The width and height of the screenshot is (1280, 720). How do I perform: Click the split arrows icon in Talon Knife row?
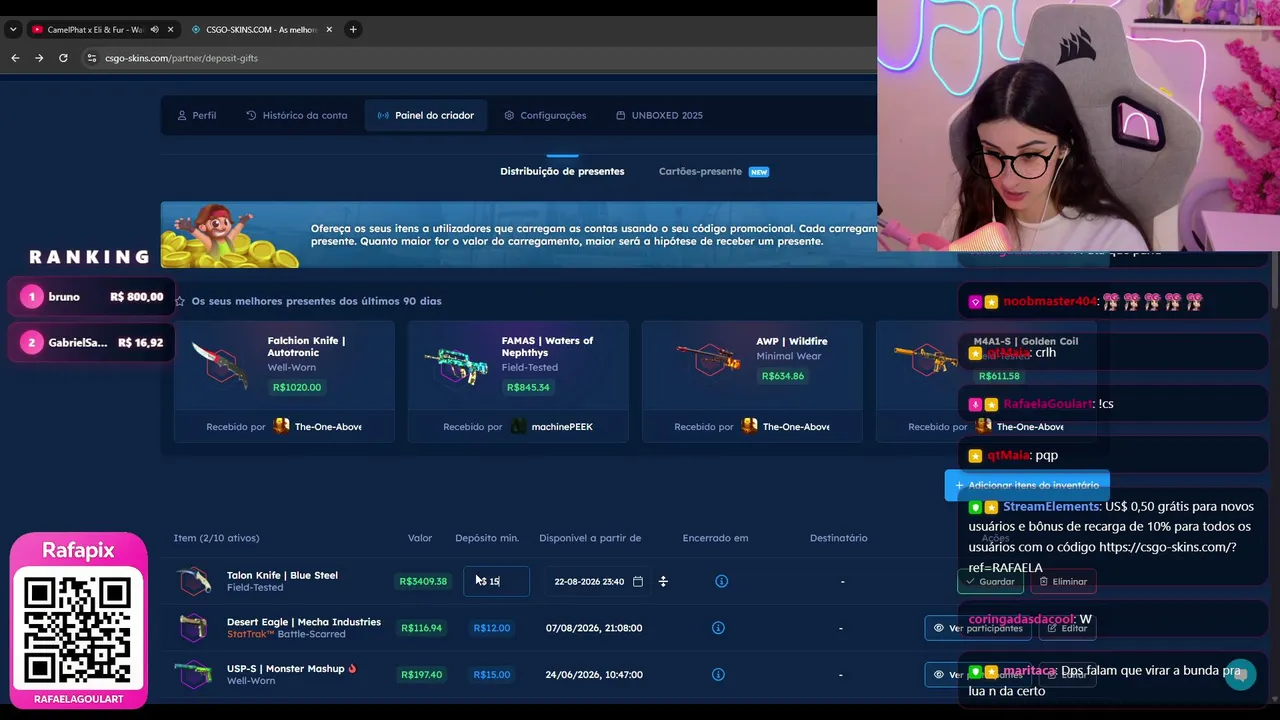[663, 581]
